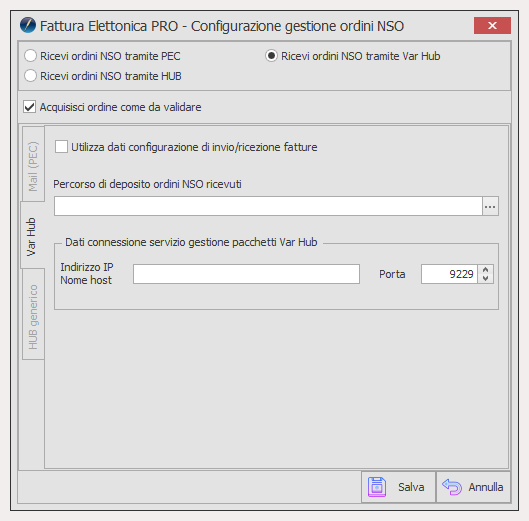This screenshot has width=529, height=521.
Task: Click the Percorso di deposito ordini path field
Action: coord(268,206)
